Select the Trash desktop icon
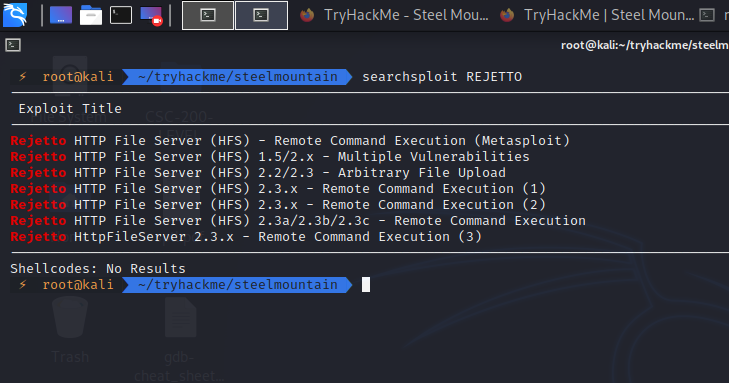729x383 pixels. coord(70,330)
